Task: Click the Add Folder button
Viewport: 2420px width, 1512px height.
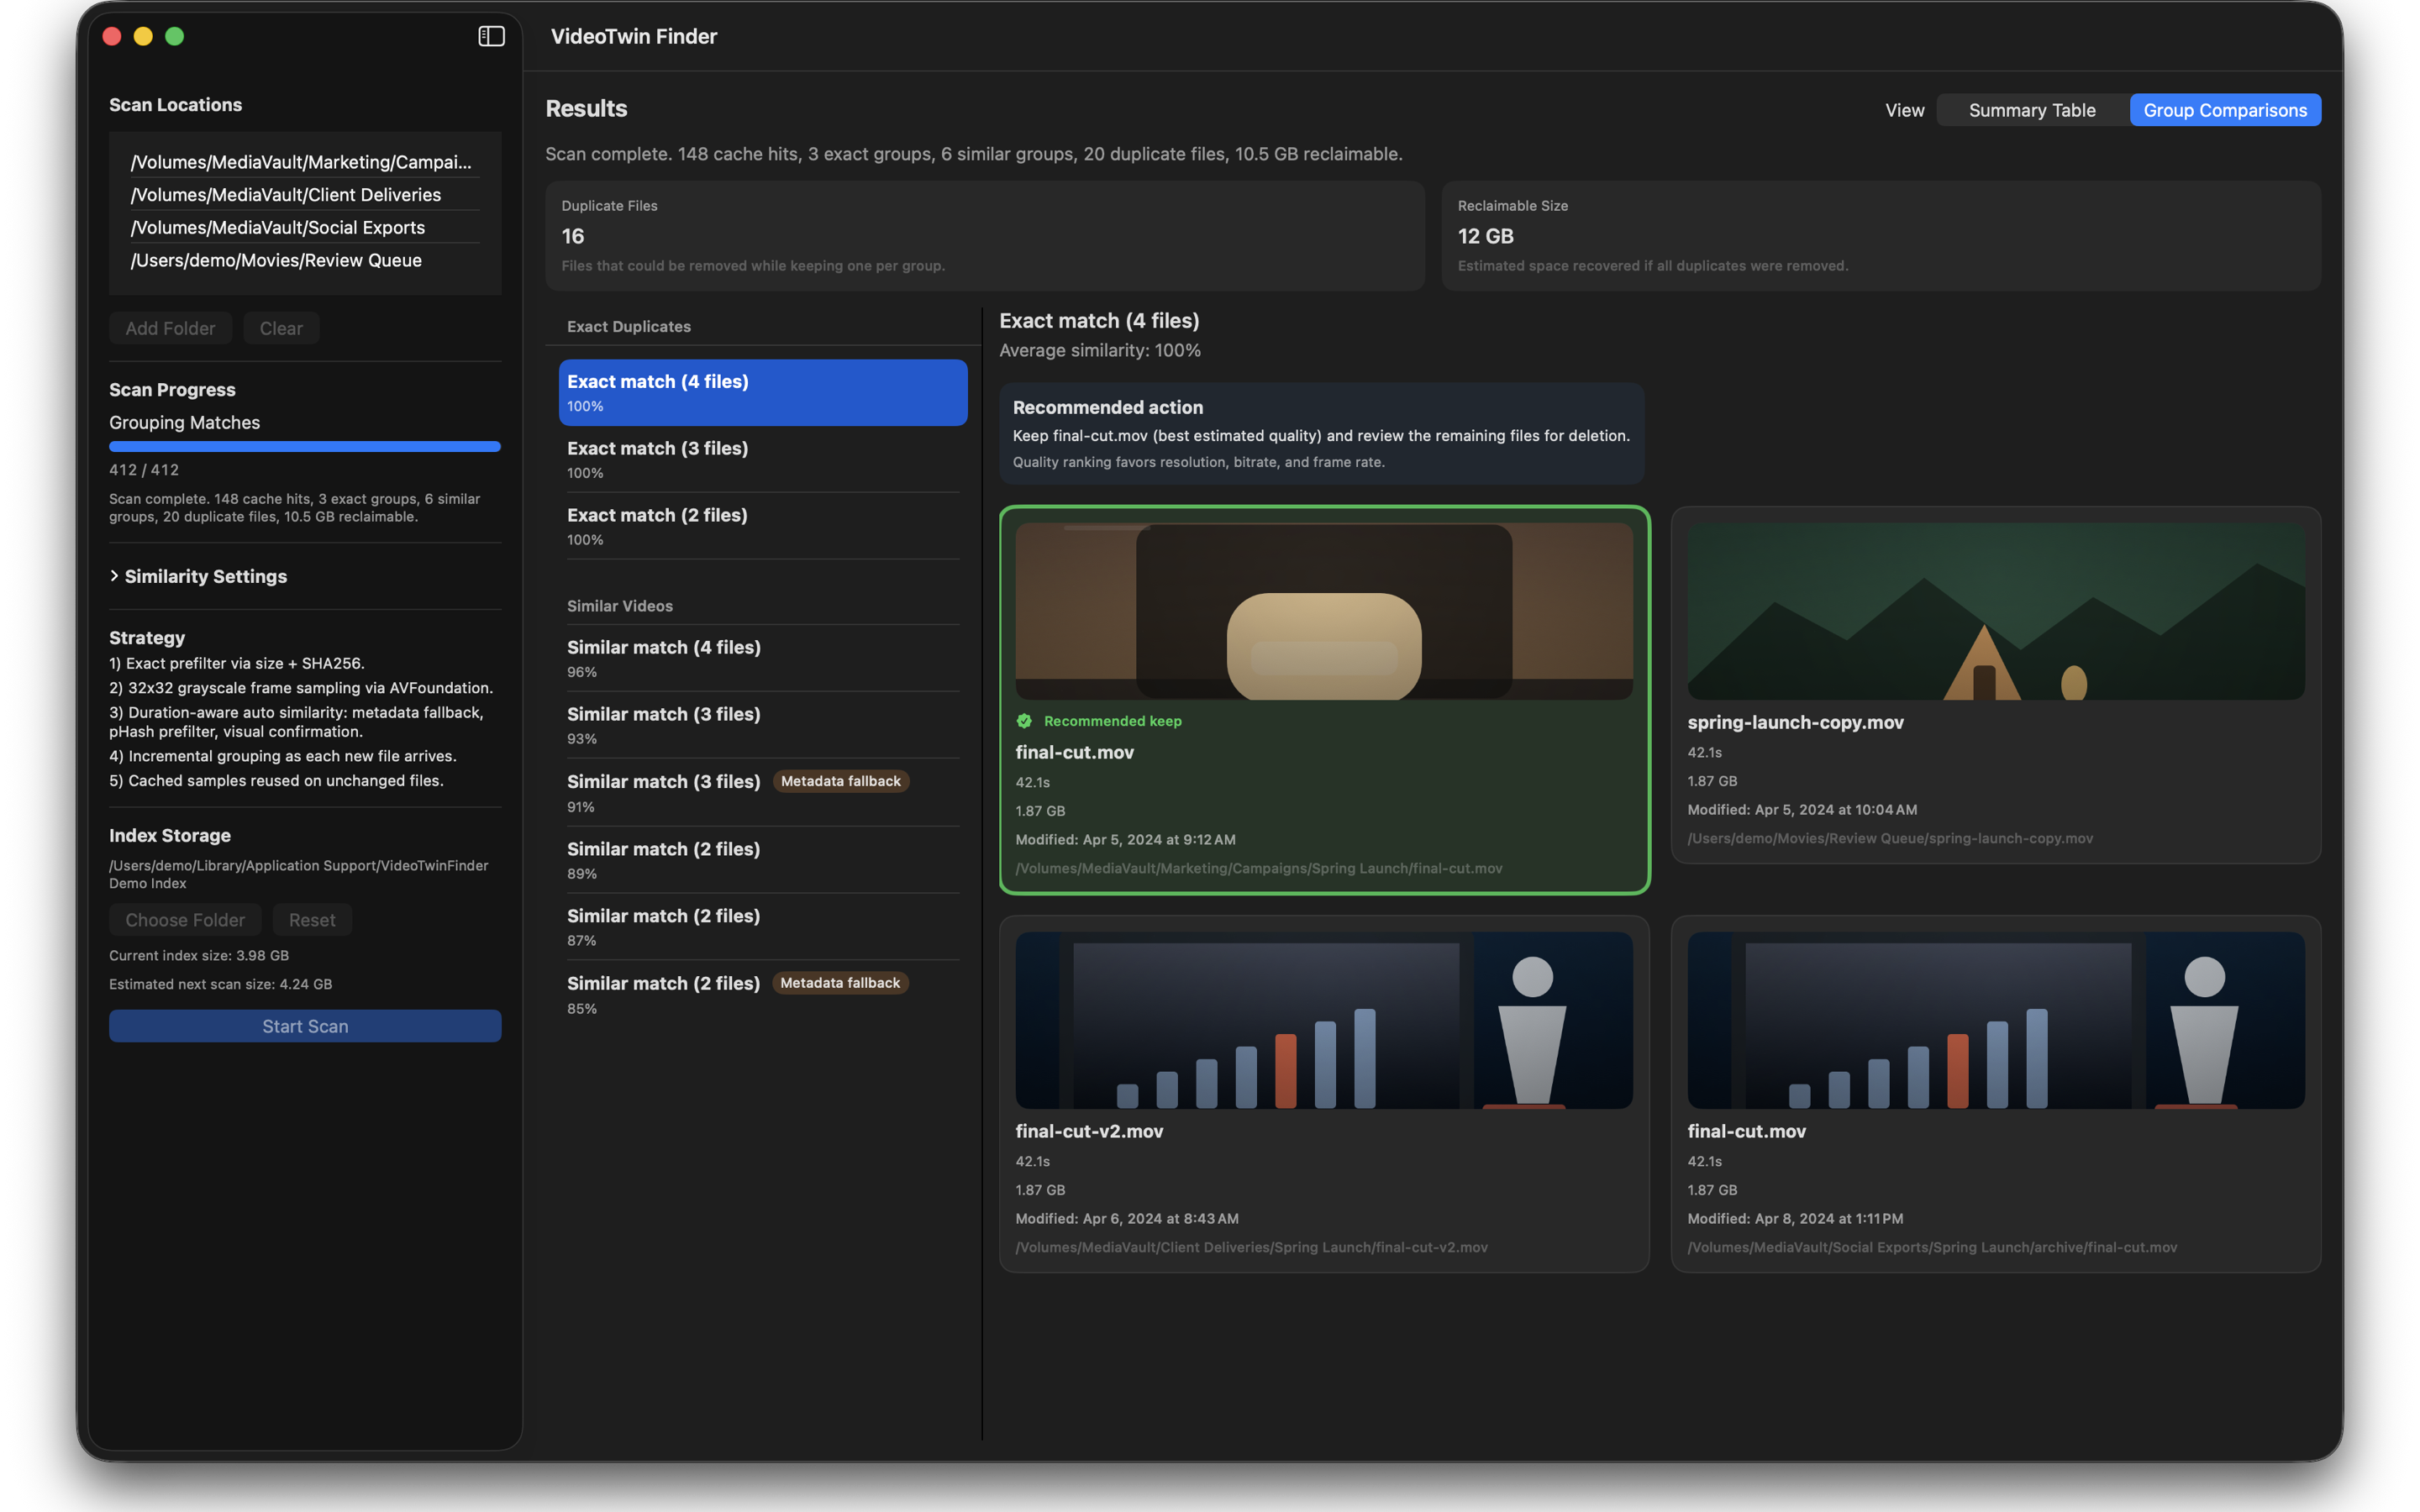Action: pyautogui.click(x=170, y=328)
